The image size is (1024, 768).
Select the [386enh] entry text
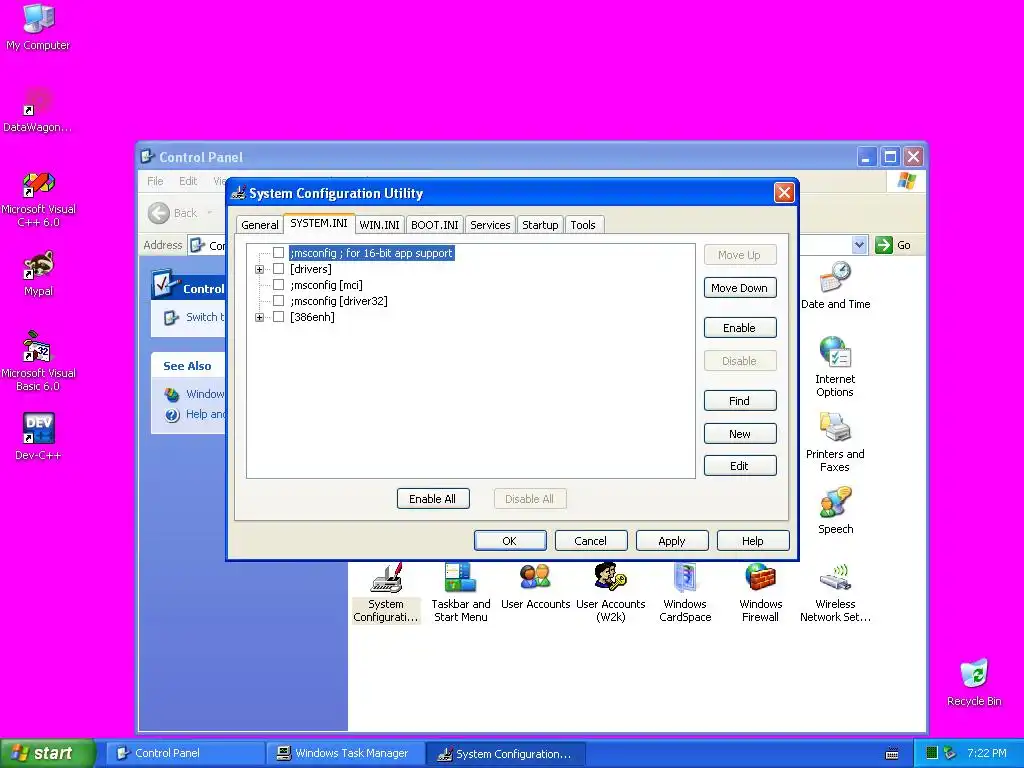(312, 317)
